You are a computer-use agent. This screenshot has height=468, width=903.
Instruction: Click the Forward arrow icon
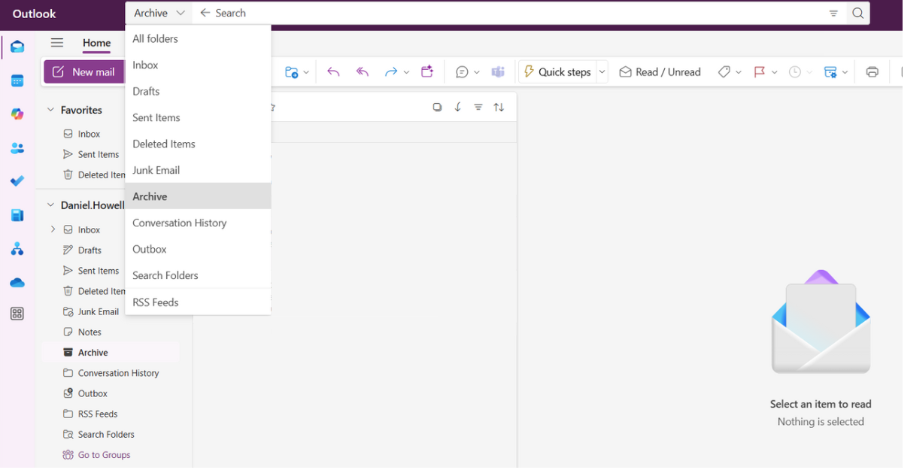point(391,72)
